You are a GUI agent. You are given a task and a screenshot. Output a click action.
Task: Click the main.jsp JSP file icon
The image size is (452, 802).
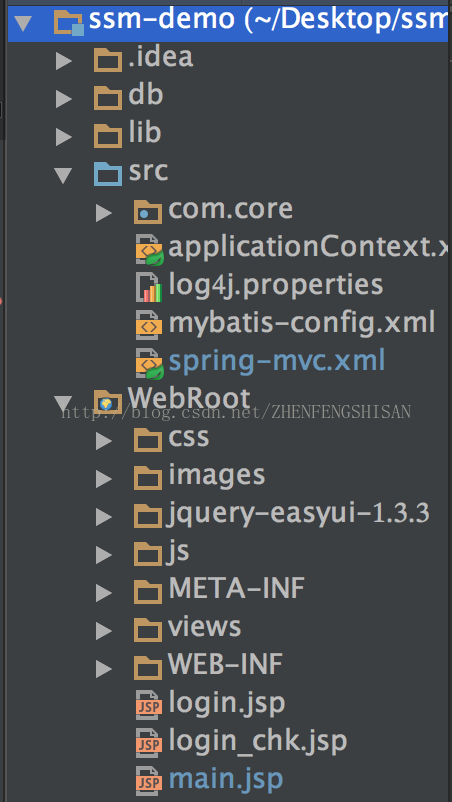click(x=149, y=780)
